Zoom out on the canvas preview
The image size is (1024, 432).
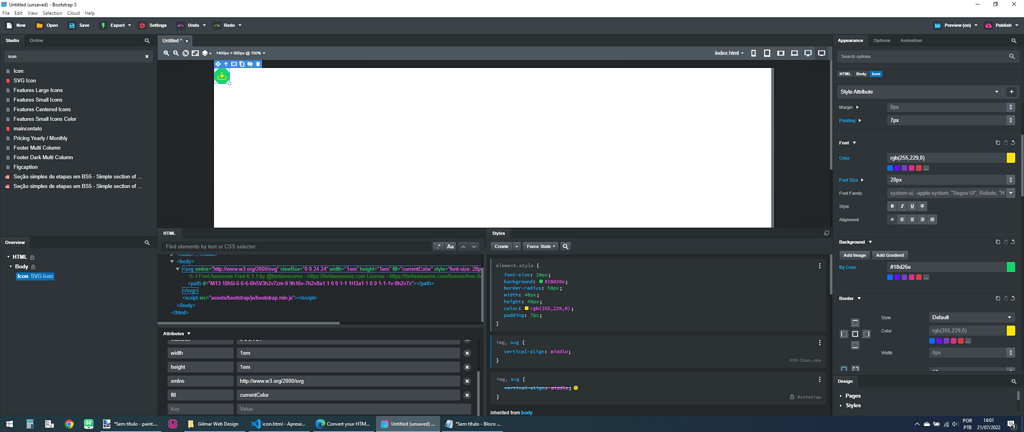pos(176,53)
